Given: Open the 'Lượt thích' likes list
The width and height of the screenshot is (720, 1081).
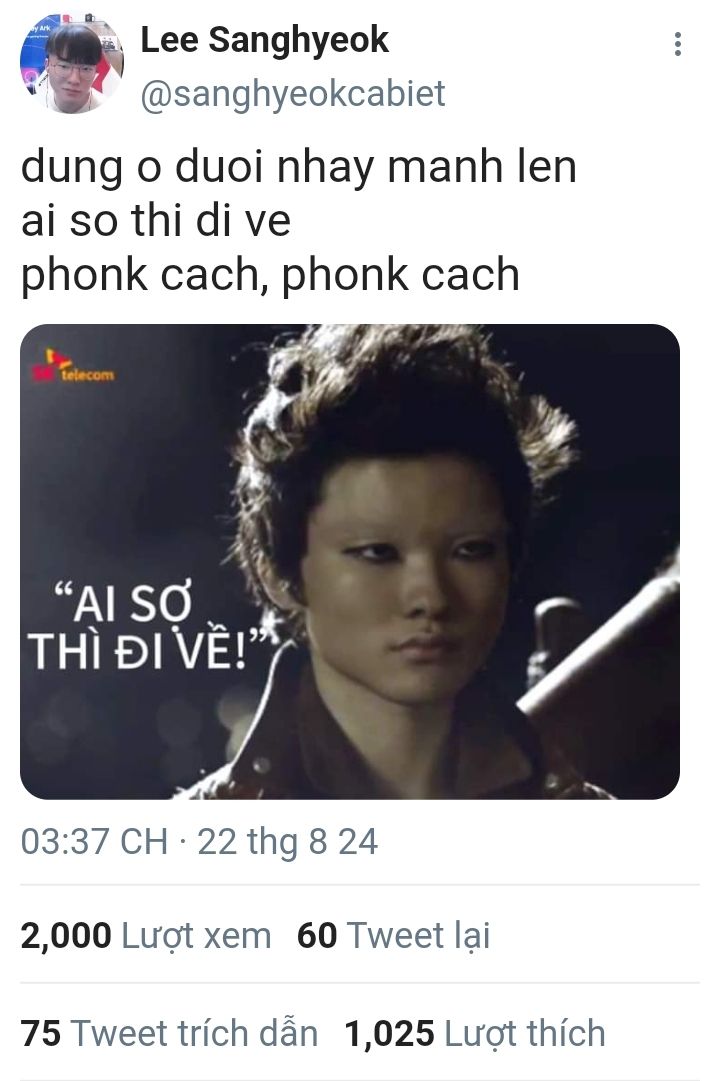Looking at the screenshot, I should [x=525, y=1034].
